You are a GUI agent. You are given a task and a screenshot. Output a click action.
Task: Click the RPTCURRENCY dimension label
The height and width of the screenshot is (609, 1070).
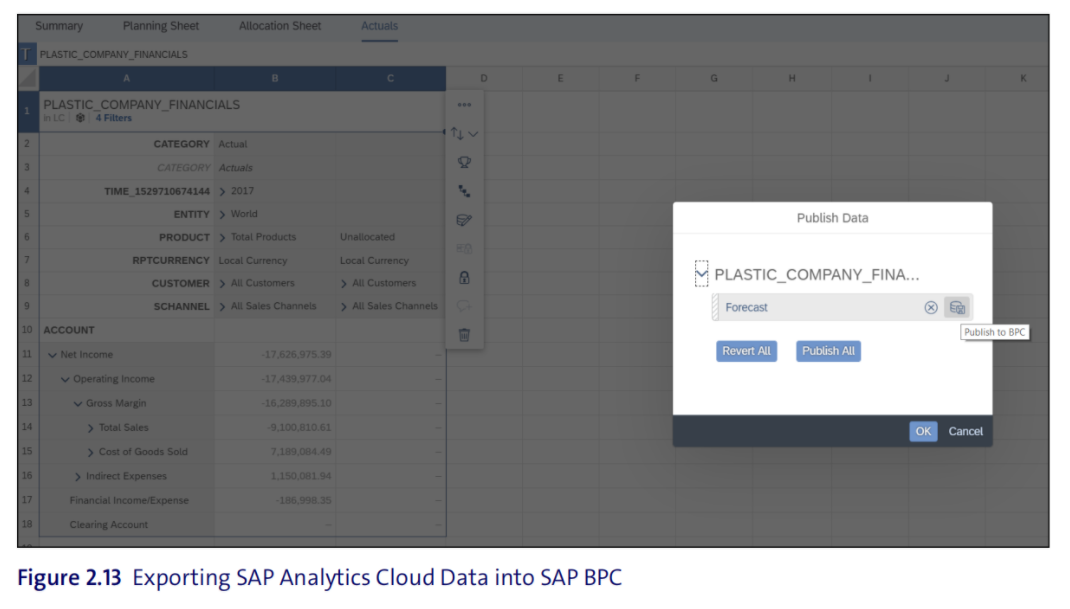click(171, 261)
